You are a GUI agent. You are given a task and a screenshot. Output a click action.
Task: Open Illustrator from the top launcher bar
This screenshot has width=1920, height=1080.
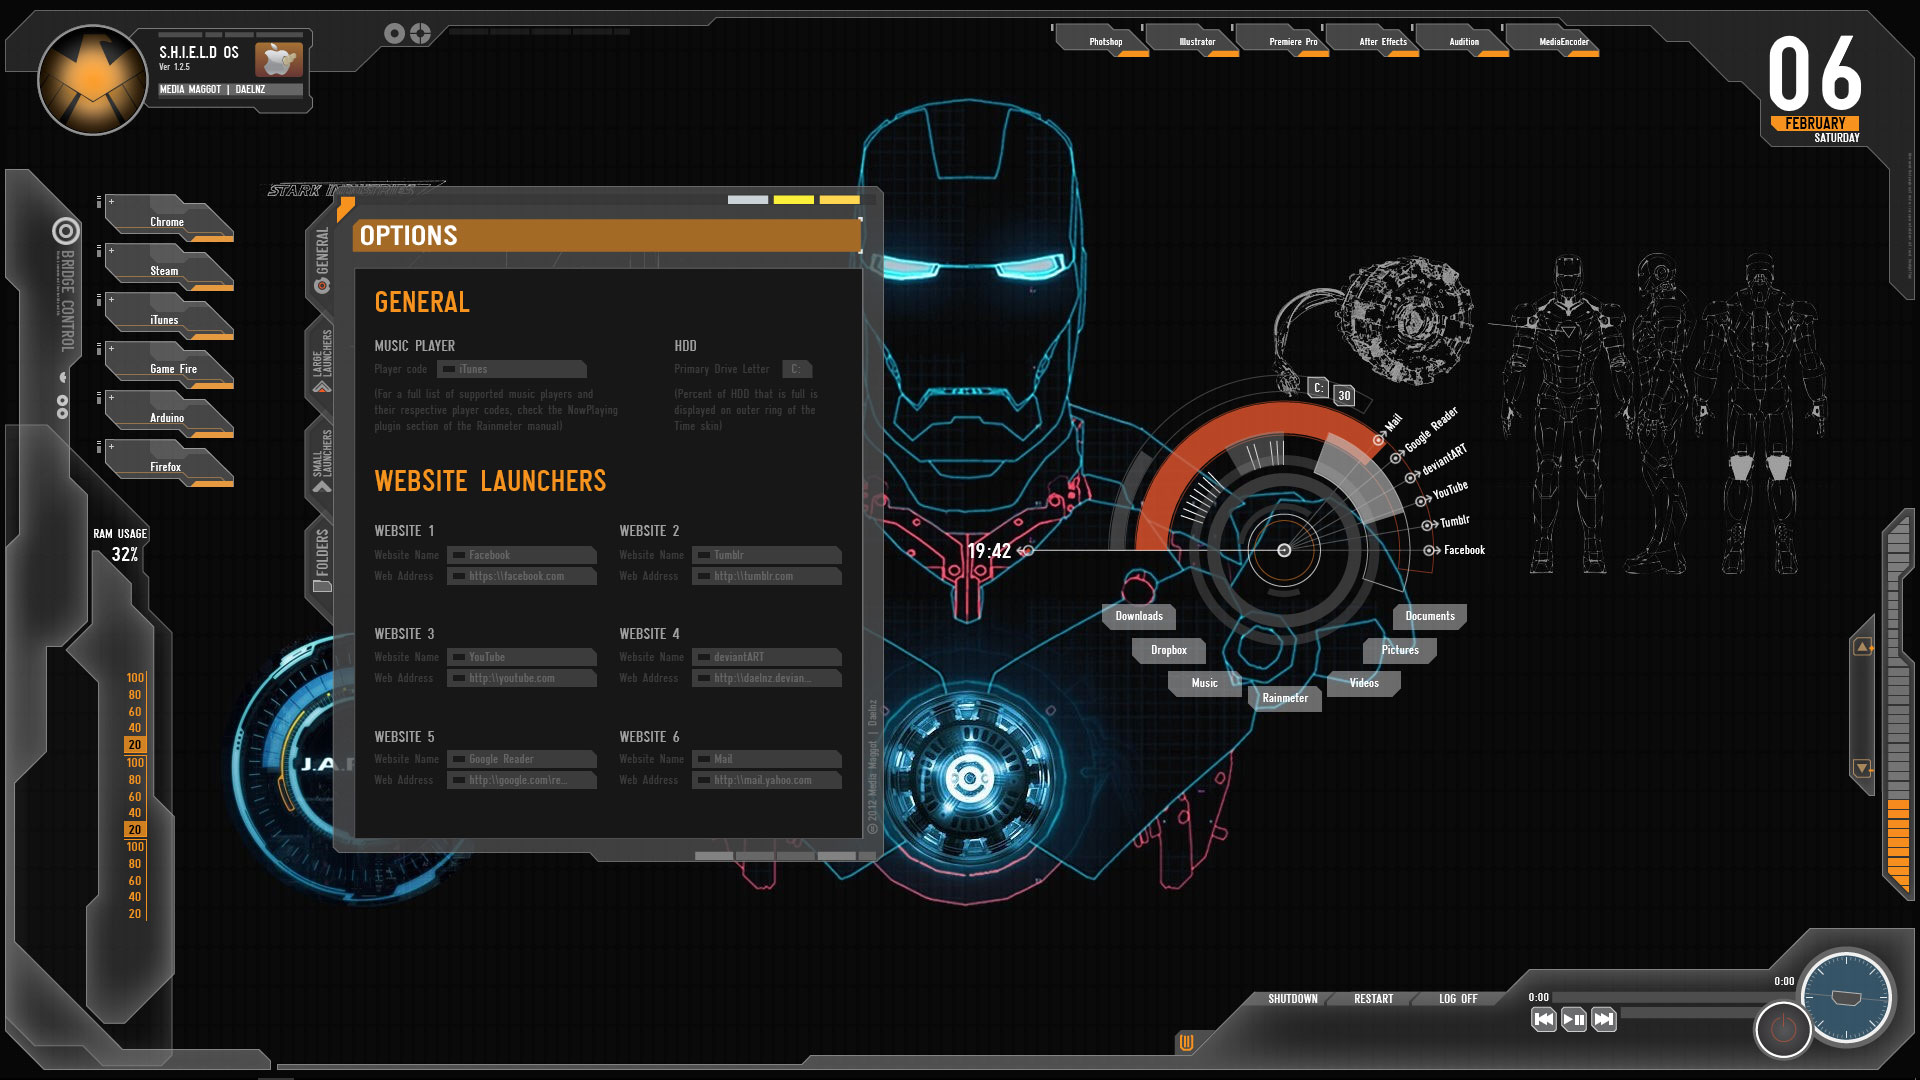click(x=1196, y=41)
